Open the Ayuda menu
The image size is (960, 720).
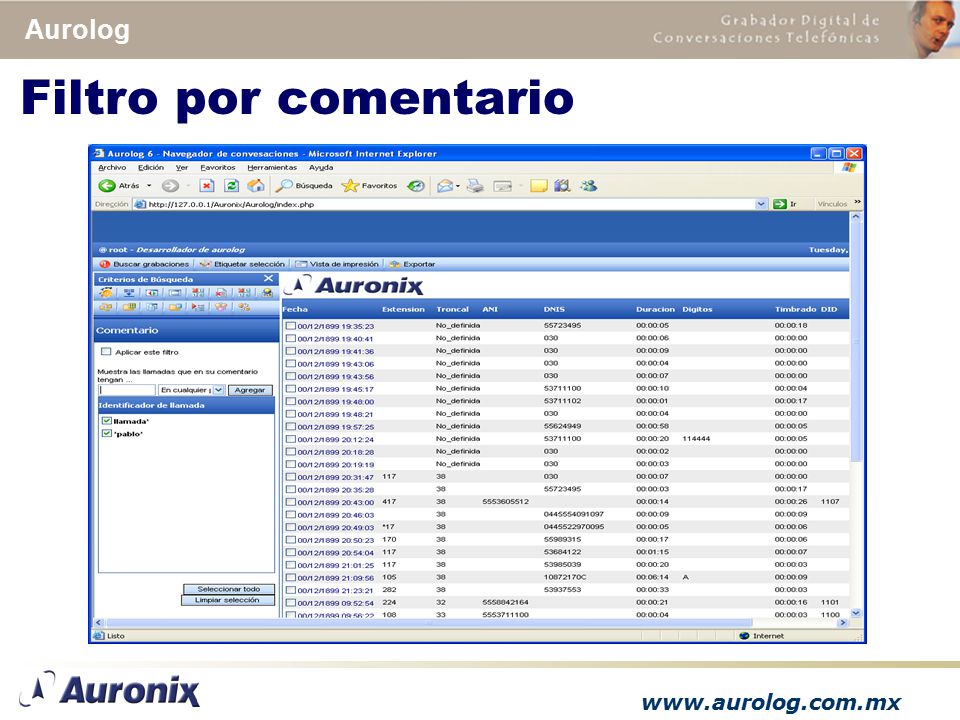point(321,167)
